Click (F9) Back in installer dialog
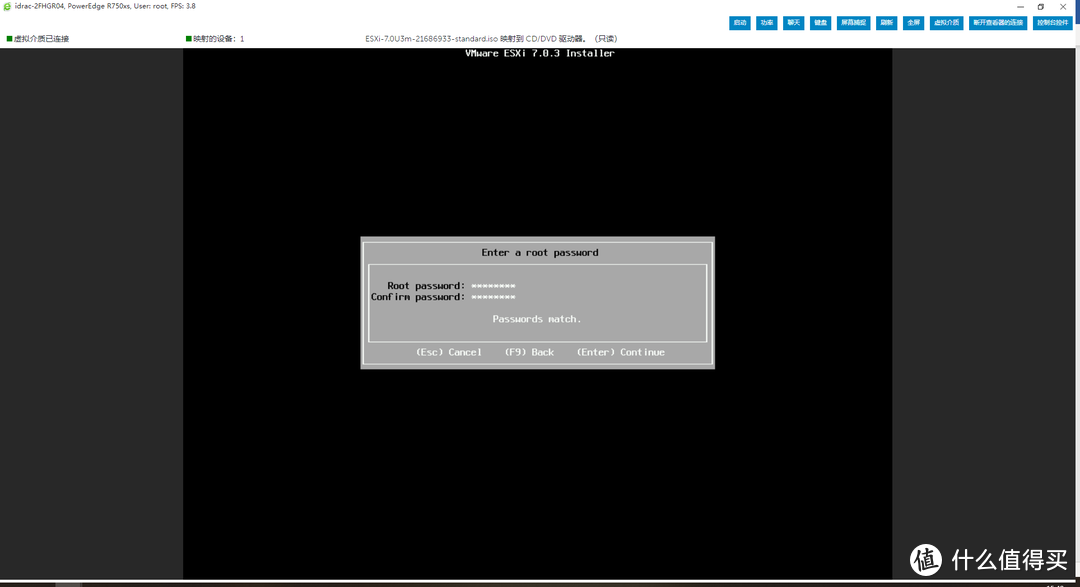The image size is (1080, 587). [529, 352]
